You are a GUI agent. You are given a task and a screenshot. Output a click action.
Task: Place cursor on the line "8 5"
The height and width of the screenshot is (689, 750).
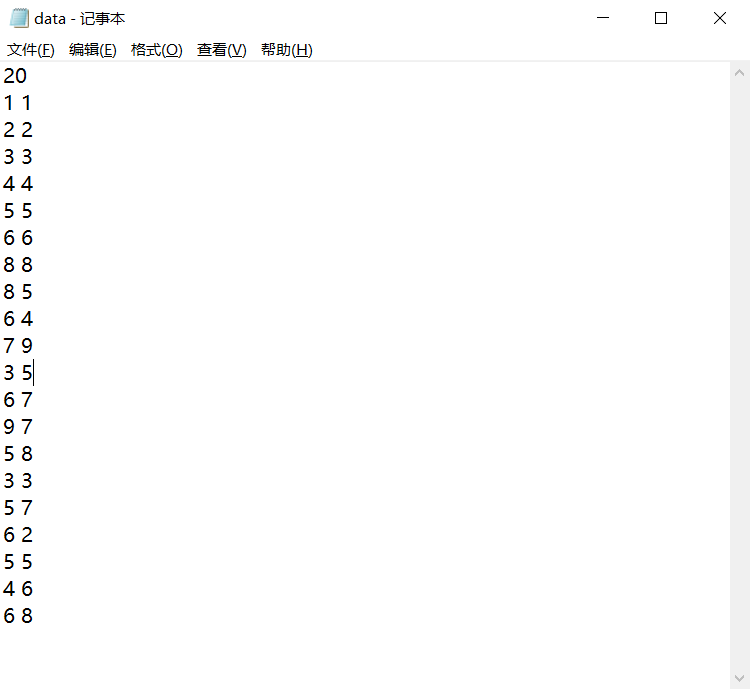click(x=18, y=292)
